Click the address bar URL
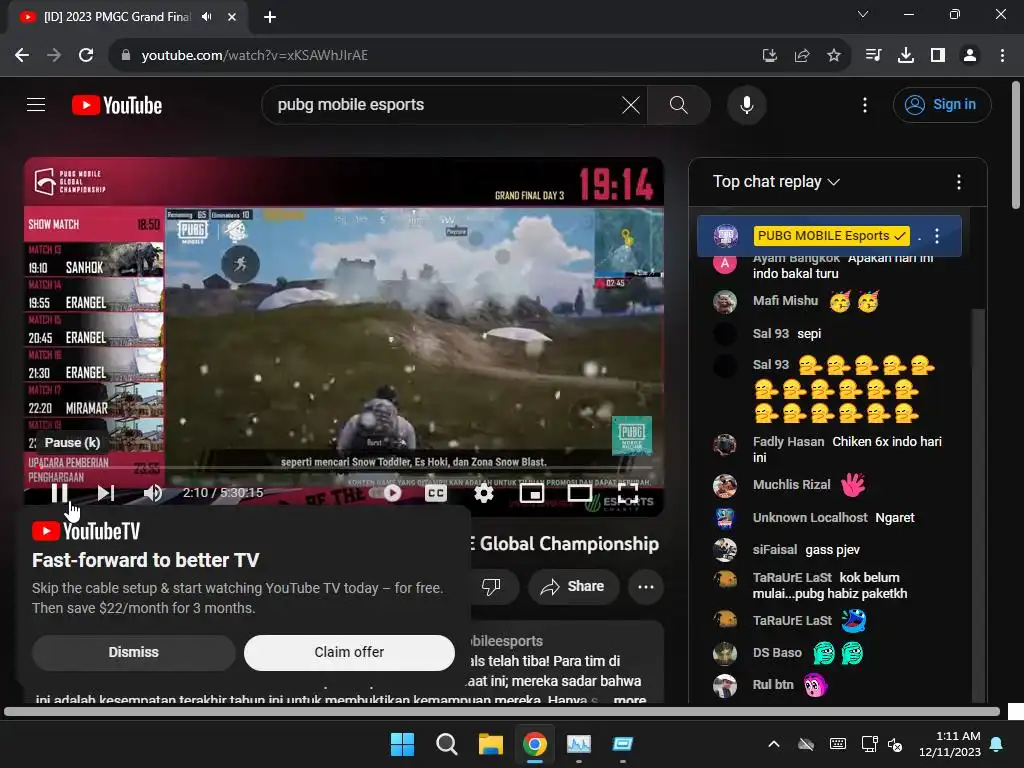Viewport: 1024px width, 768px height. [255, 55]
